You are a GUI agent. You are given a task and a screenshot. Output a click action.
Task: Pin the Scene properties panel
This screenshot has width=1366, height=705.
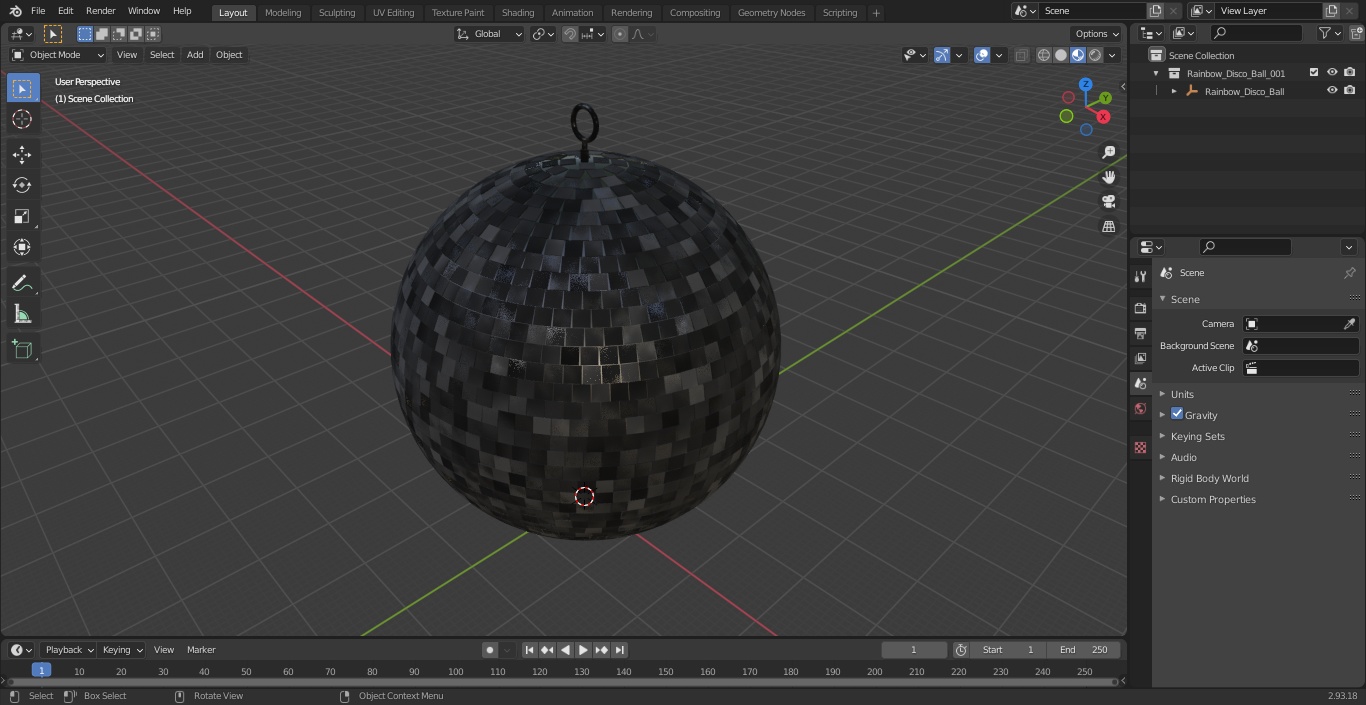1349,273
